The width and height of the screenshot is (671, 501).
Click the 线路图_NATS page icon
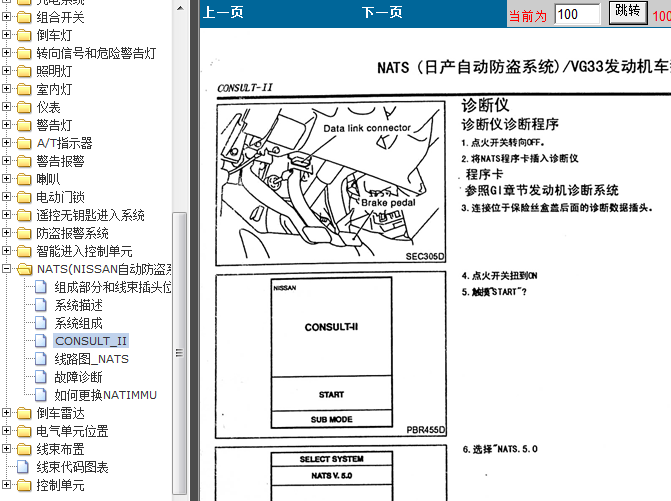pos(41,359)
